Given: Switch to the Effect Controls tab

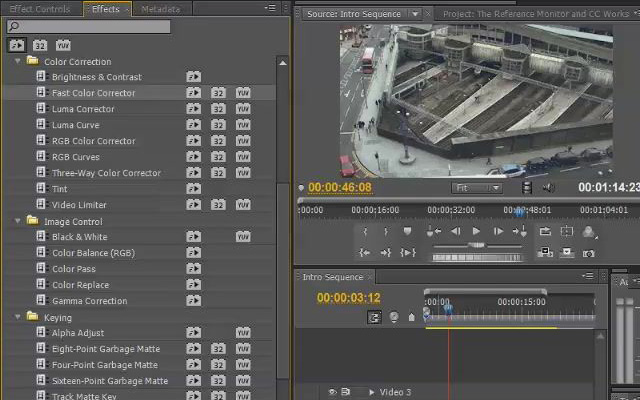Looking at the screenshot, I should (x=40, y=9).
